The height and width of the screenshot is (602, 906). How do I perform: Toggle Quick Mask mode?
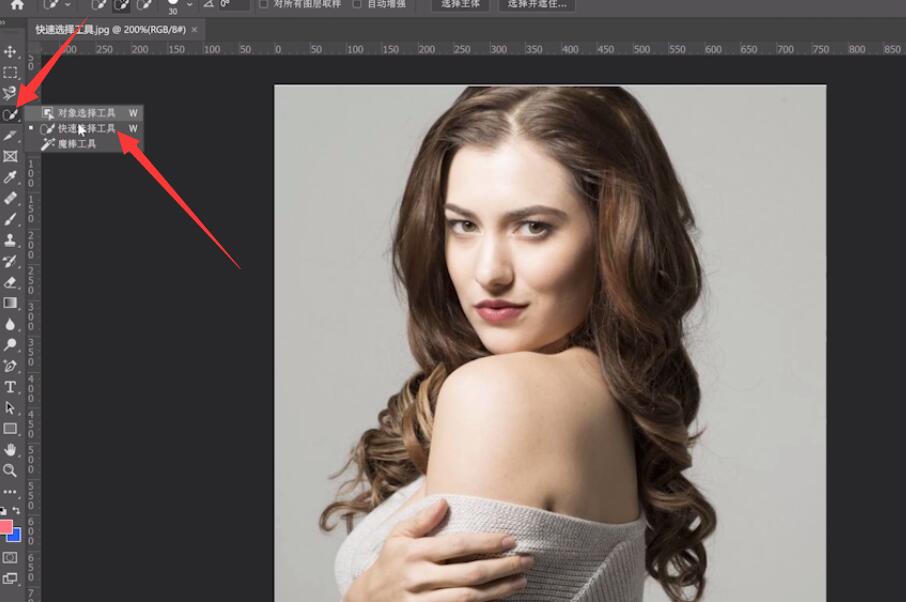click(x=10, y=558)
